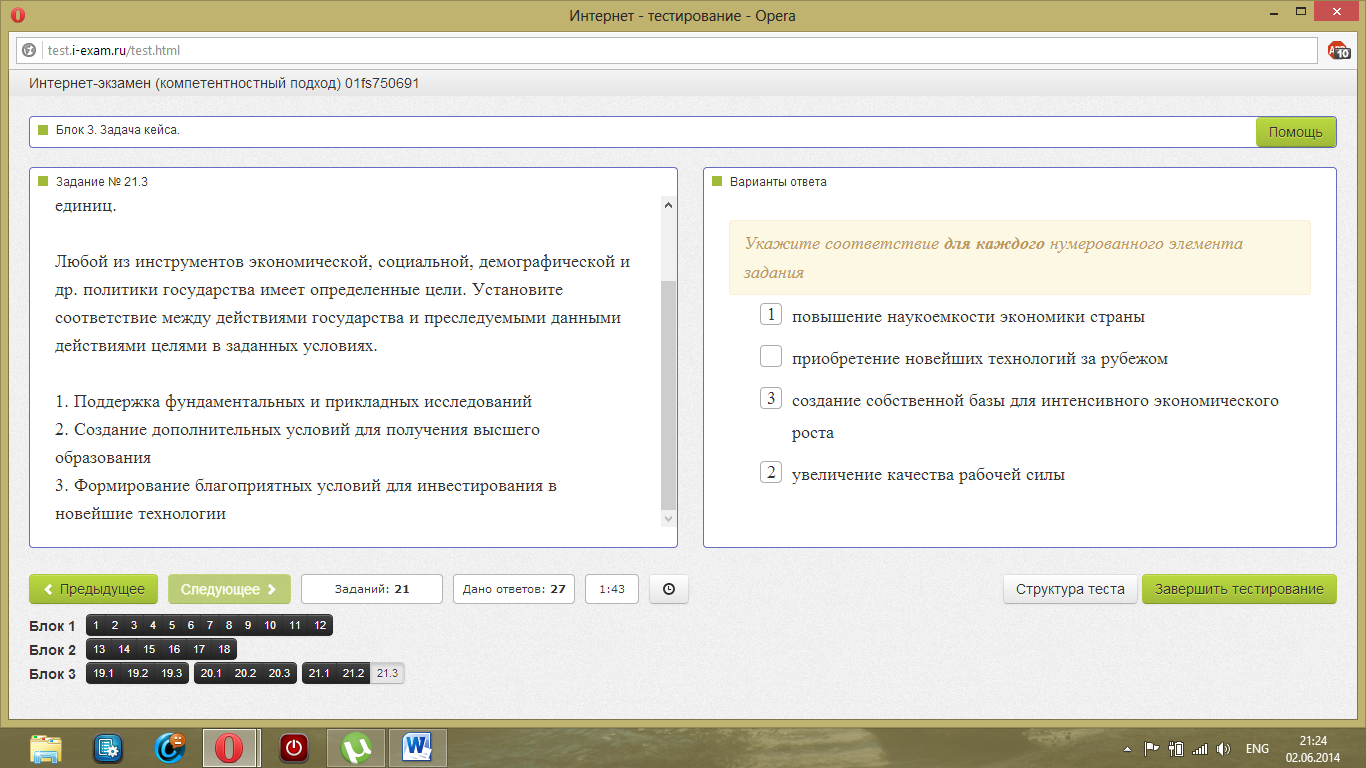This screenshot has height=768, width=1366.
Task: Click box 2 beside увеличение качества рабочей силы
Action: click(770, 473)
